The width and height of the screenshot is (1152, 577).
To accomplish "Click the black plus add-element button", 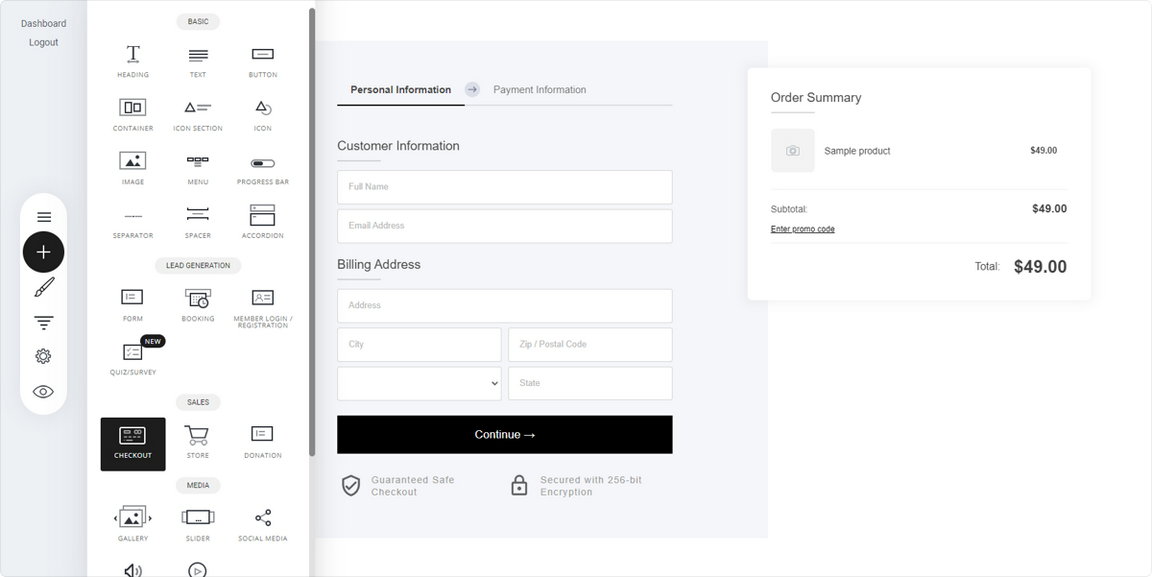I will [x=44, y=252].
